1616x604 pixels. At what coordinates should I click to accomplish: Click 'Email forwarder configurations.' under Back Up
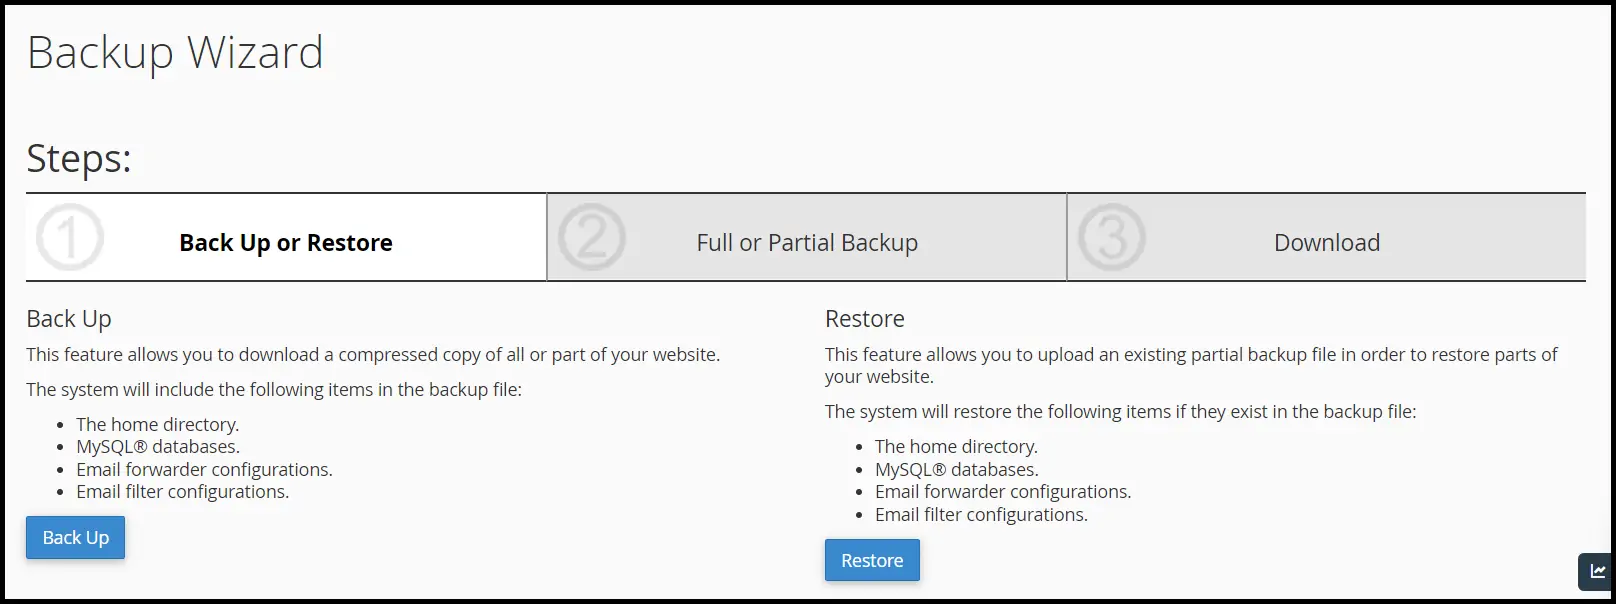click(x=204, y=470)
